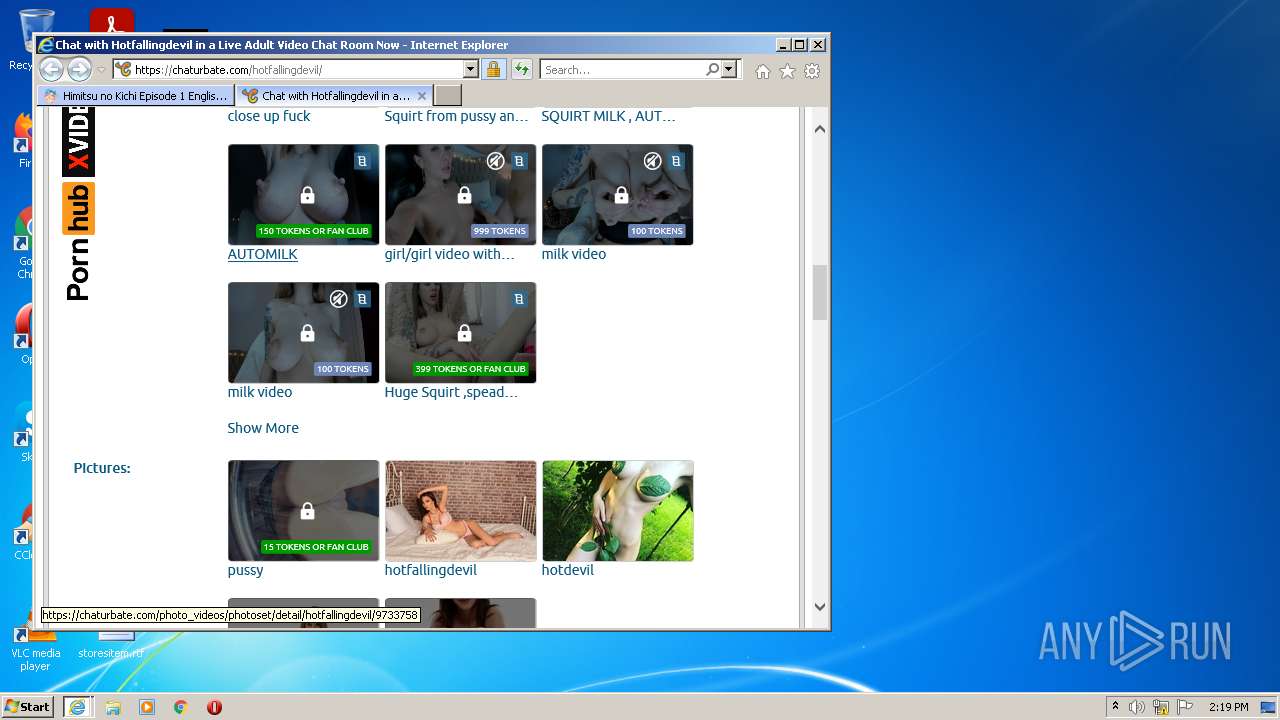Click the Pornhub logo banner on sidebar

coord(78,241)
